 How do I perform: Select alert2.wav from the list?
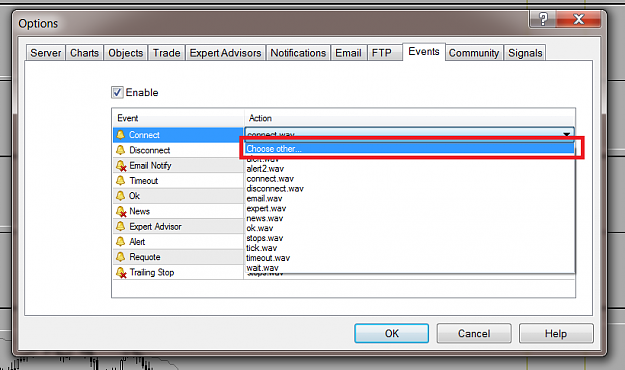[410, 169]
